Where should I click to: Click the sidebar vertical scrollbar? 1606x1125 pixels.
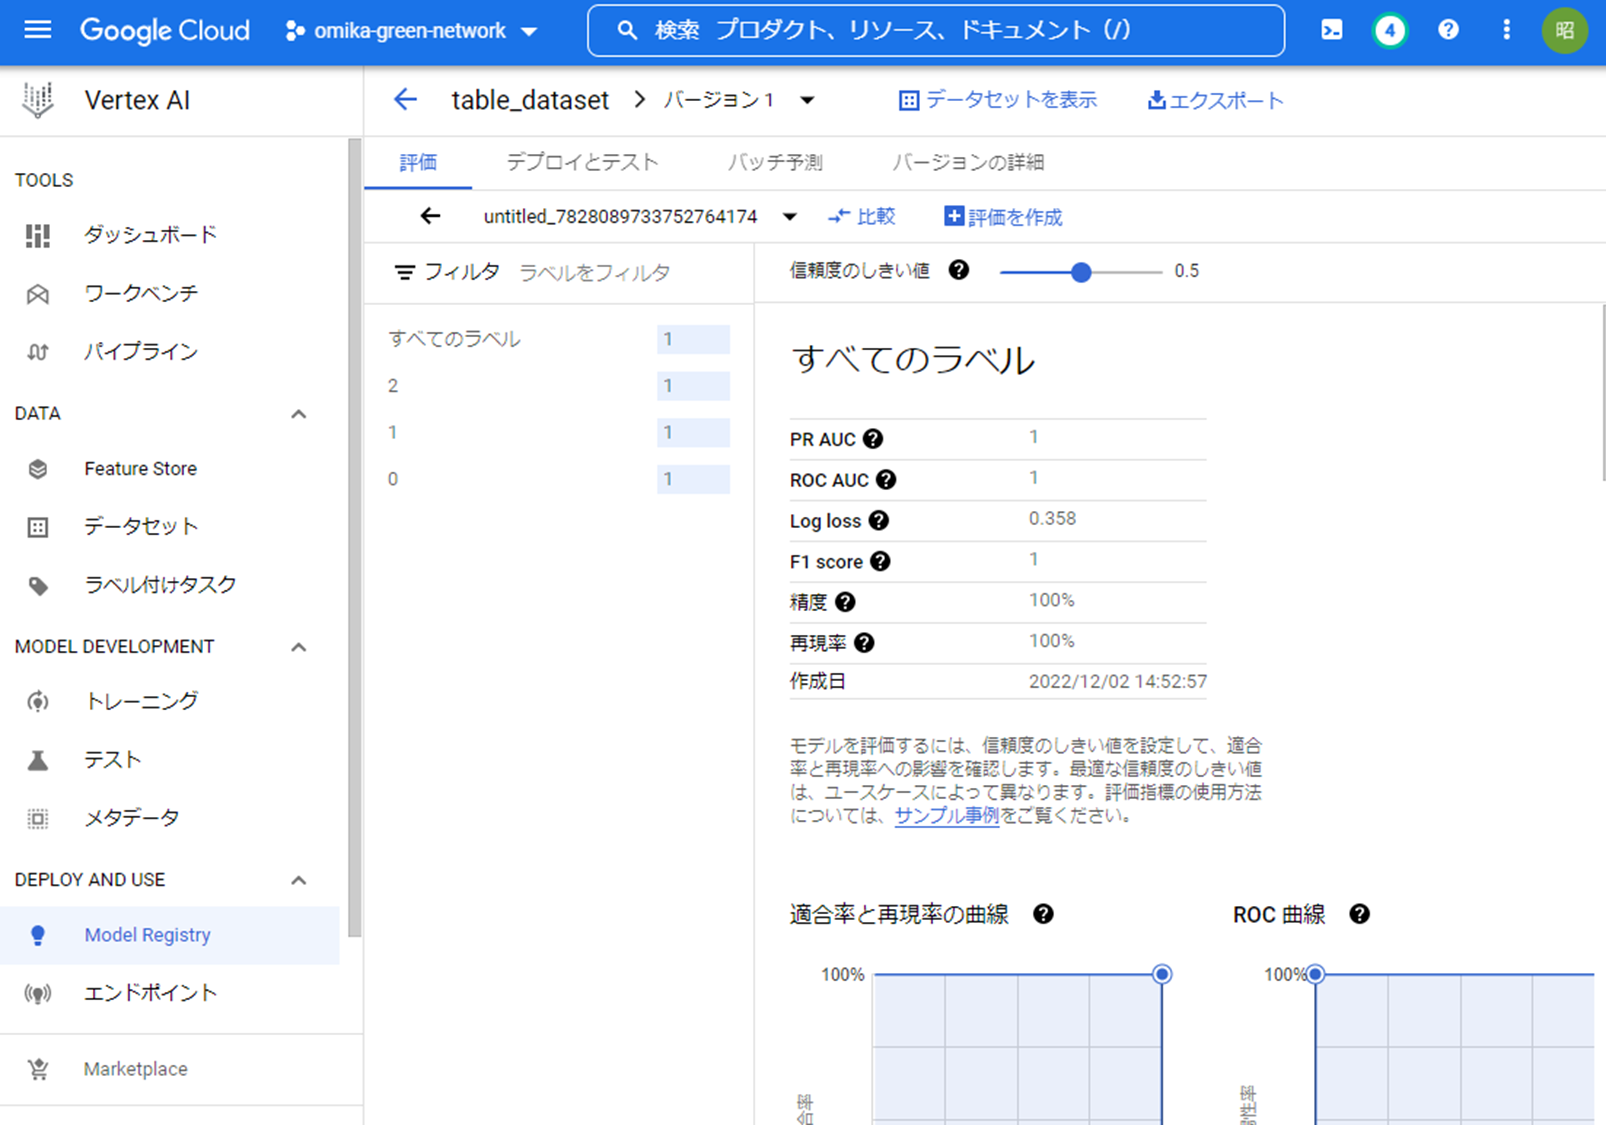(x=354, y=538)
